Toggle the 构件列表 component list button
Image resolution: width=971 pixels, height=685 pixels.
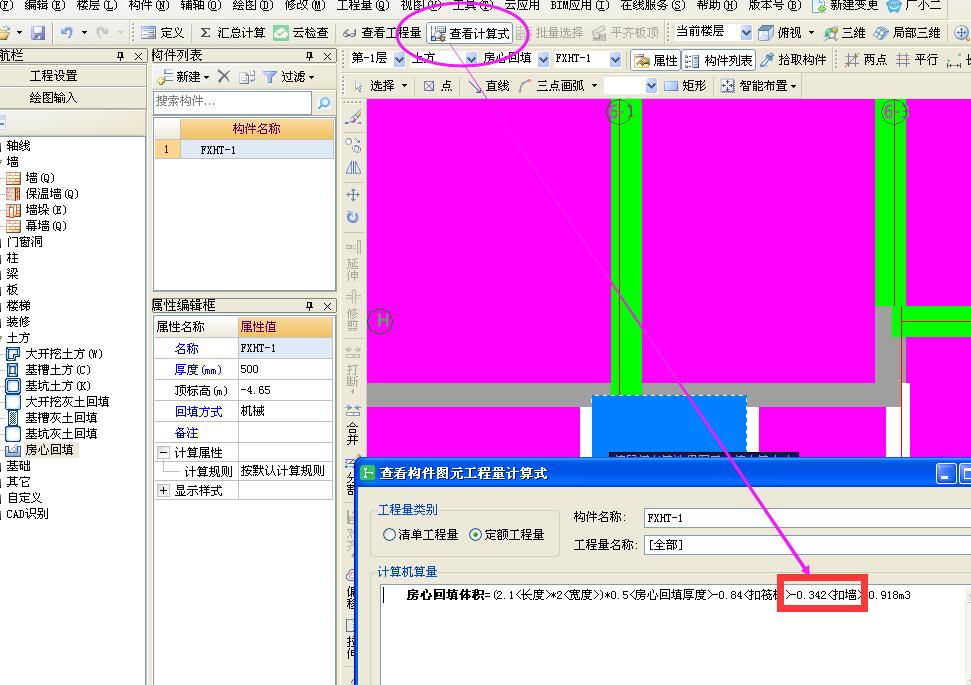[x=719, y=60]
